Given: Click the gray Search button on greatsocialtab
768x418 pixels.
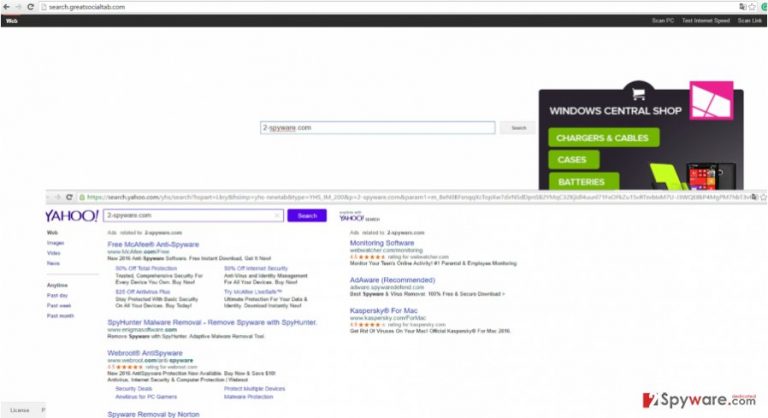Looking at the screenshot, I should click(x=518, y=128).
